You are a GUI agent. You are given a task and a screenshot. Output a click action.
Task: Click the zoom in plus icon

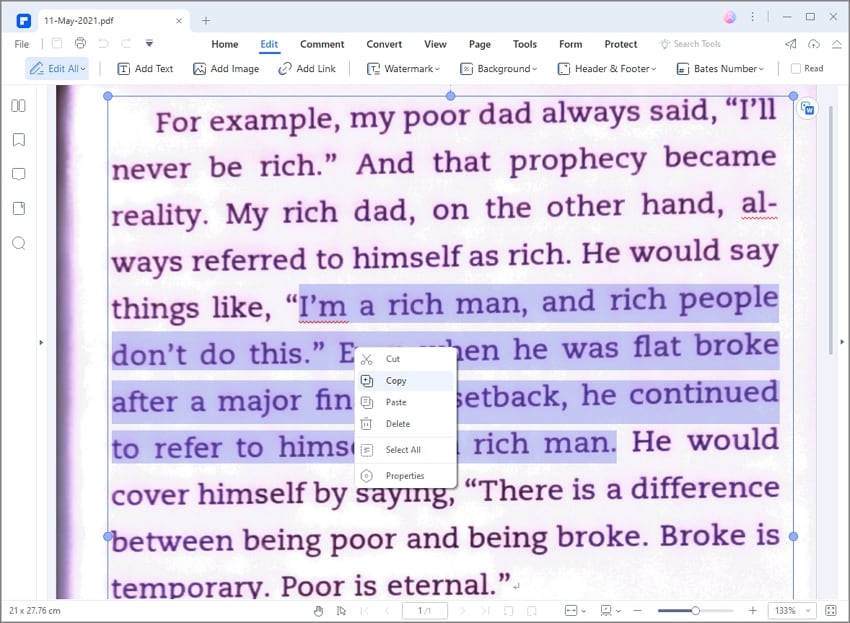[752, 611]
